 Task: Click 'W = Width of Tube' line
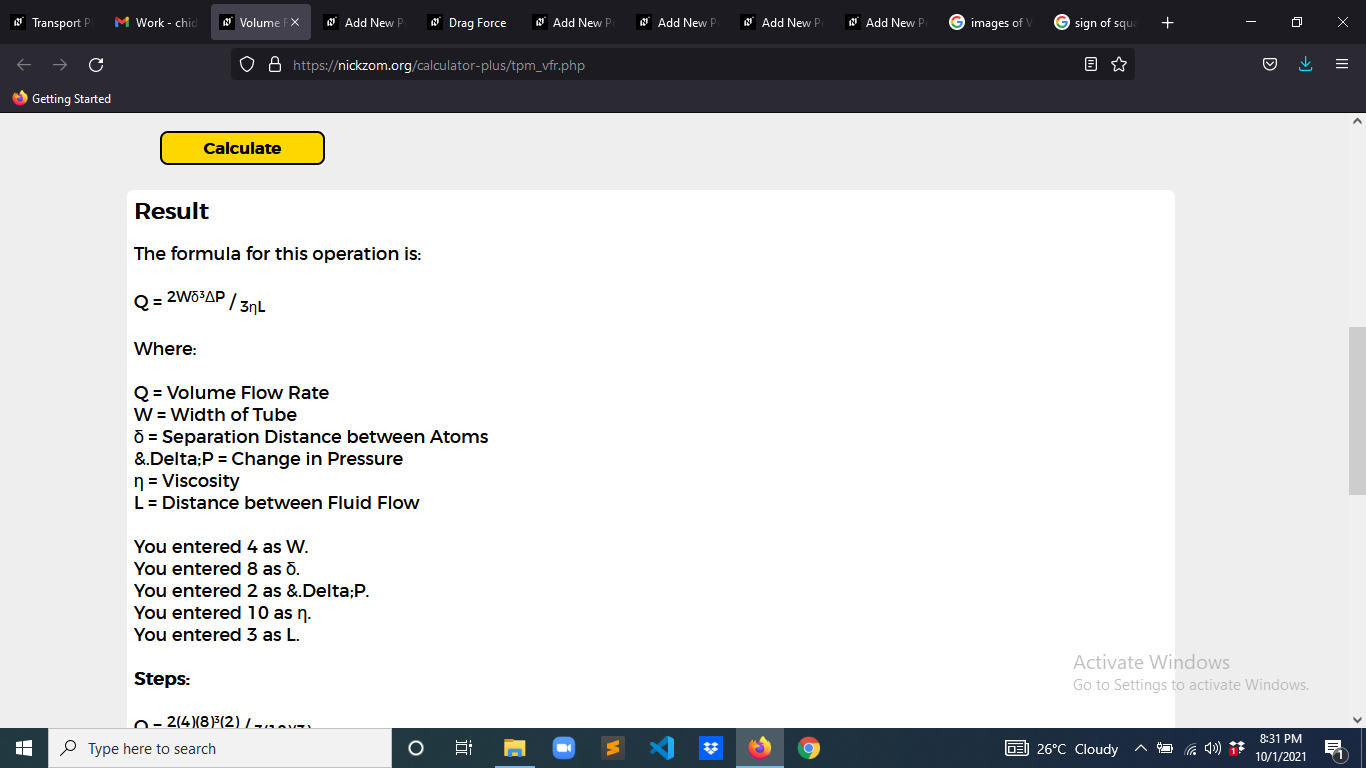(215, 415)
